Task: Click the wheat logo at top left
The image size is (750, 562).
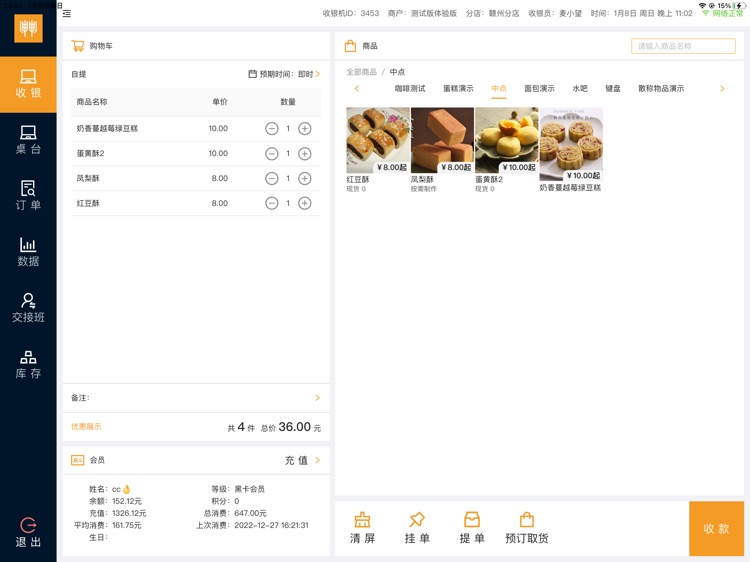Action: [x=28, y=28]
